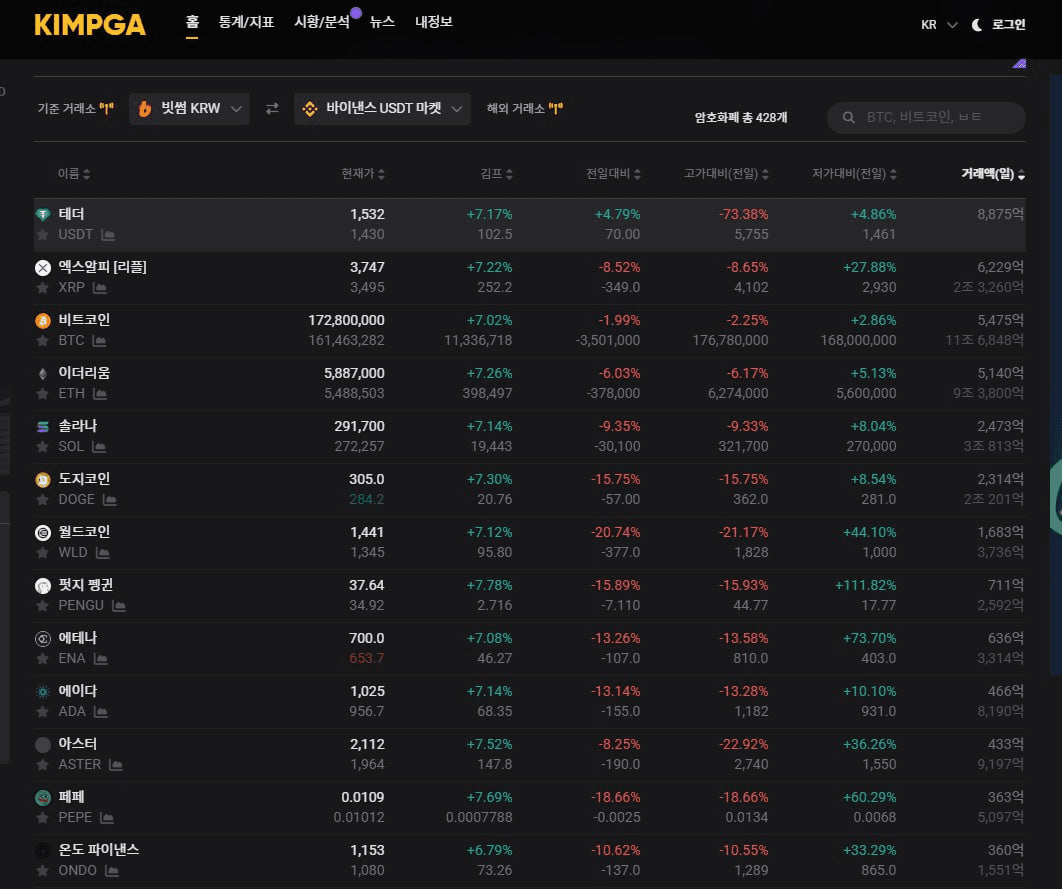Click the magnifier icon in search box
The image size is (1062, 889).
[849, 118]
